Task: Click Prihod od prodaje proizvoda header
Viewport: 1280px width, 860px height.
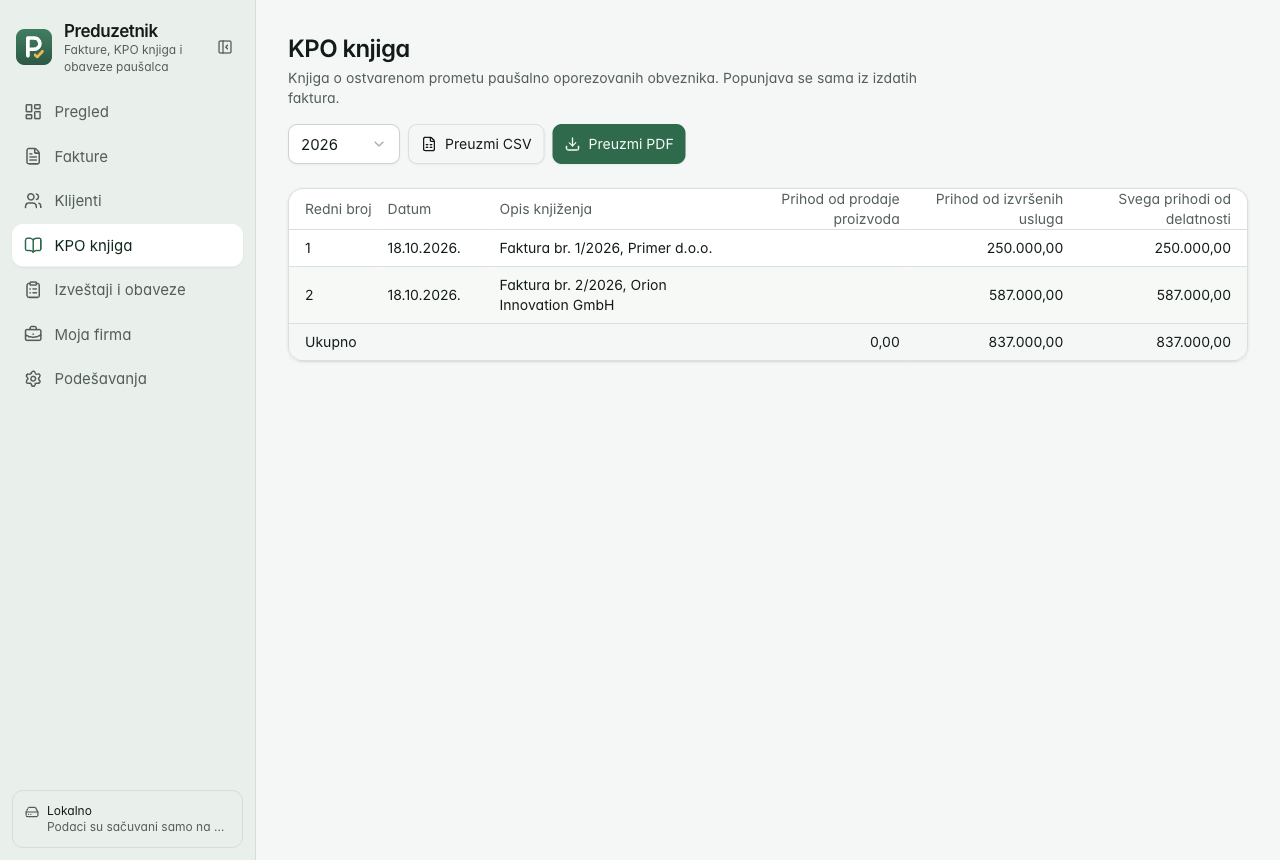Action: 840,209
